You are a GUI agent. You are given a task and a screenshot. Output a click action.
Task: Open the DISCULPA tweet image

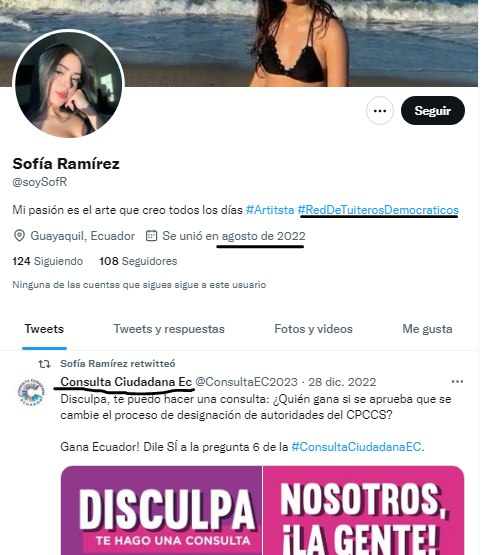[262, 510]
